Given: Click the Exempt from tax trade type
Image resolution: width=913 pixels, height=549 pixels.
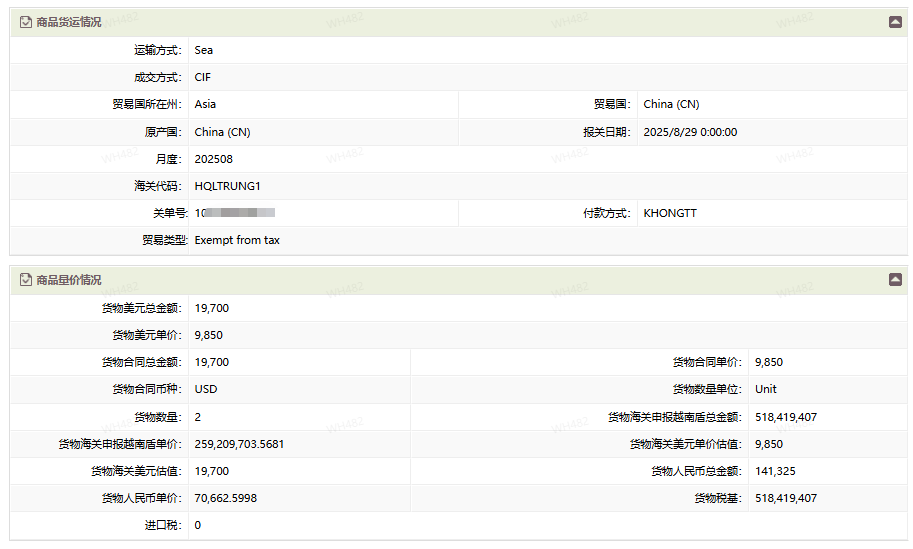Looking at the screenshot, I should [x=237, y=240].
